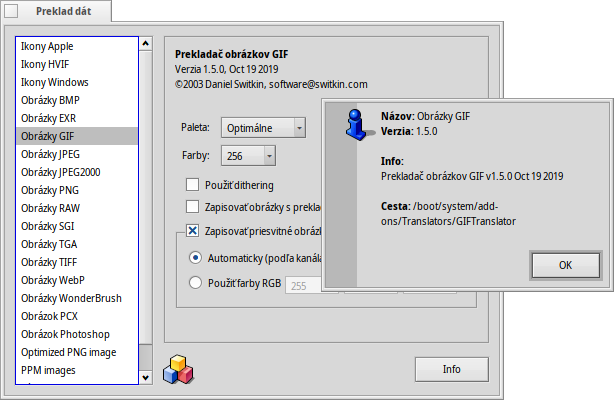614x400 pixels.
Task: Open the Paleta dropdown
Action: [x=266, y=127]
